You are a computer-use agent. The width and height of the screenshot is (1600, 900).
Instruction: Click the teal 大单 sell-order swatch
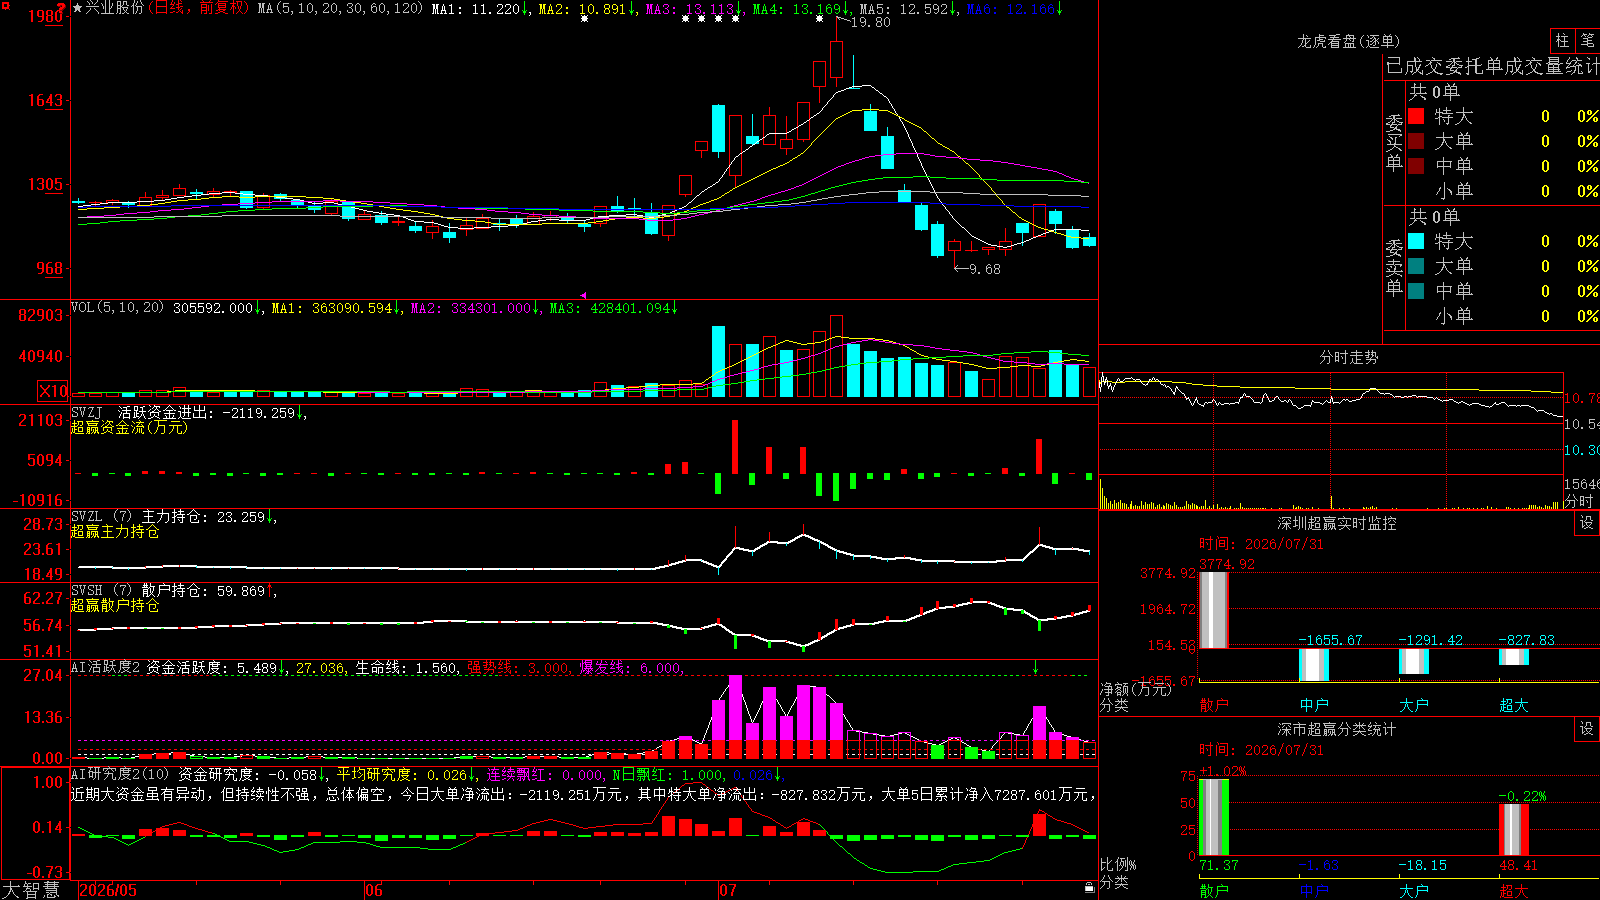1416,266
